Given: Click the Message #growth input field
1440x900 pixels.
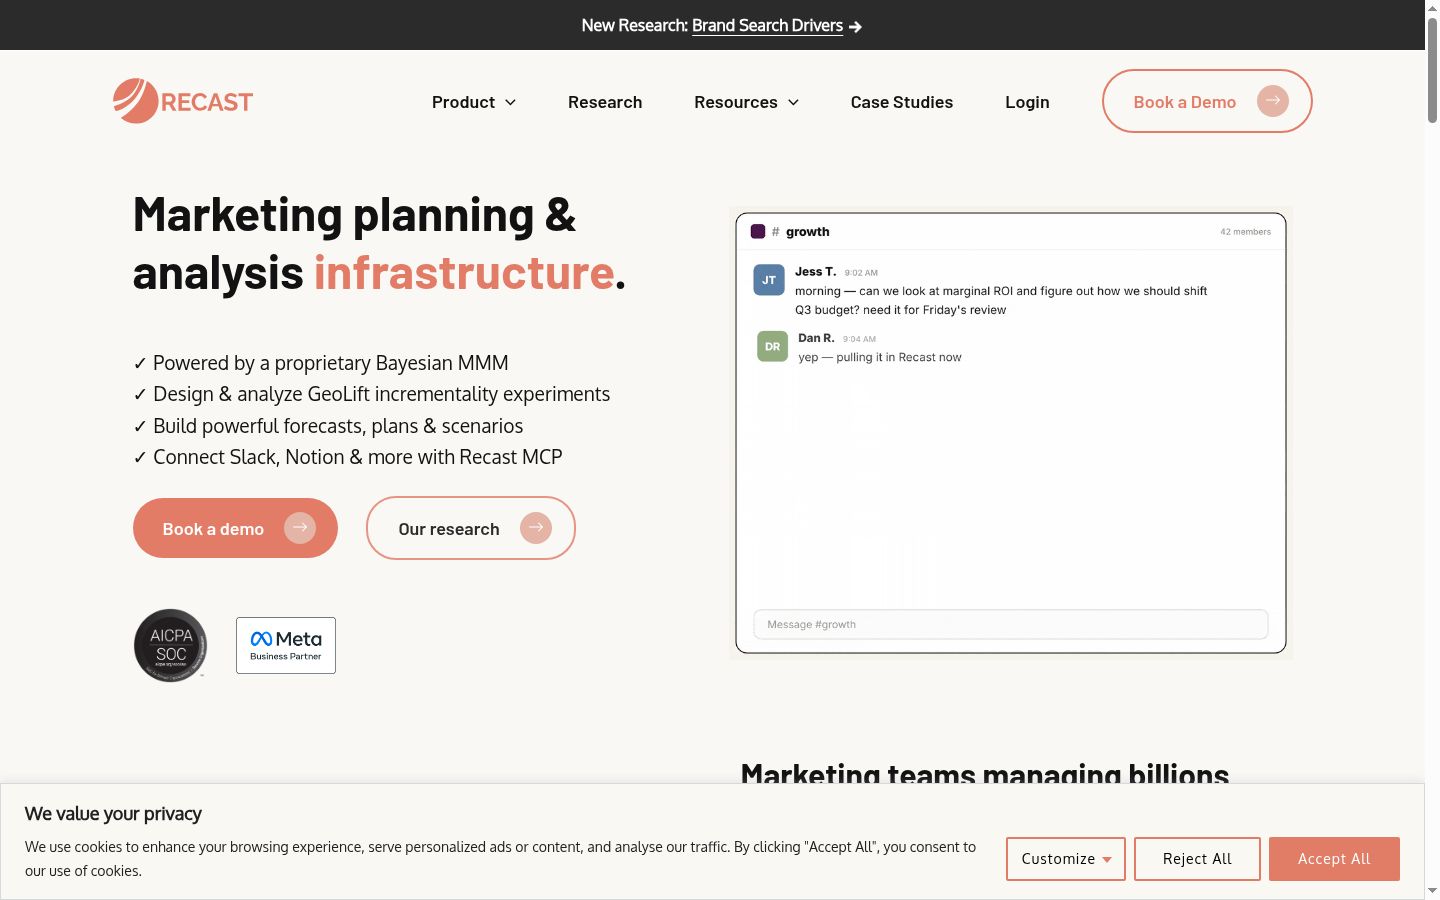Looking at the screenshot, I should pos(1010,624).
